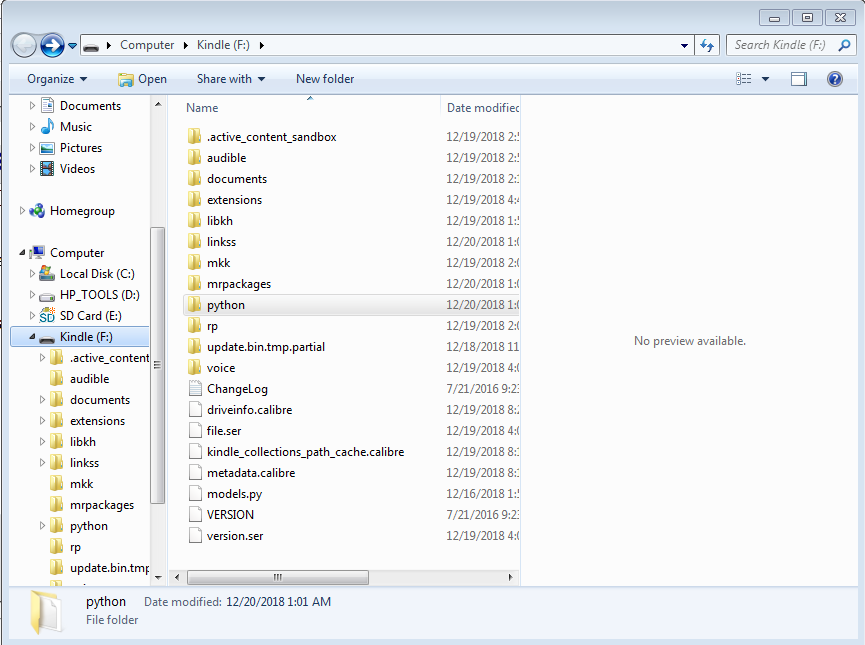
Task: Select the VERSION file
Action: click(230, 515)
